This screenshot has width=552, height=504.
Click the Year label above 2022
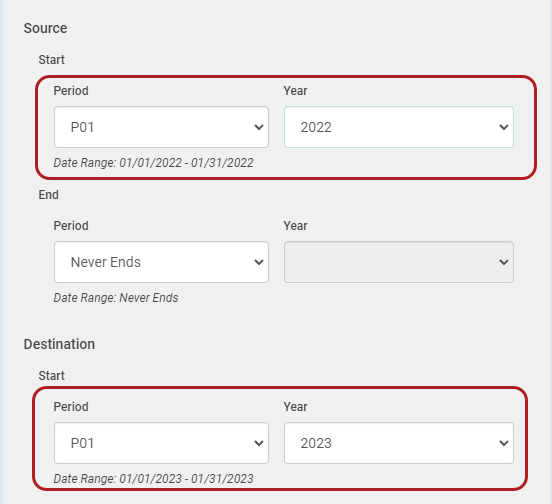(295, 91)
